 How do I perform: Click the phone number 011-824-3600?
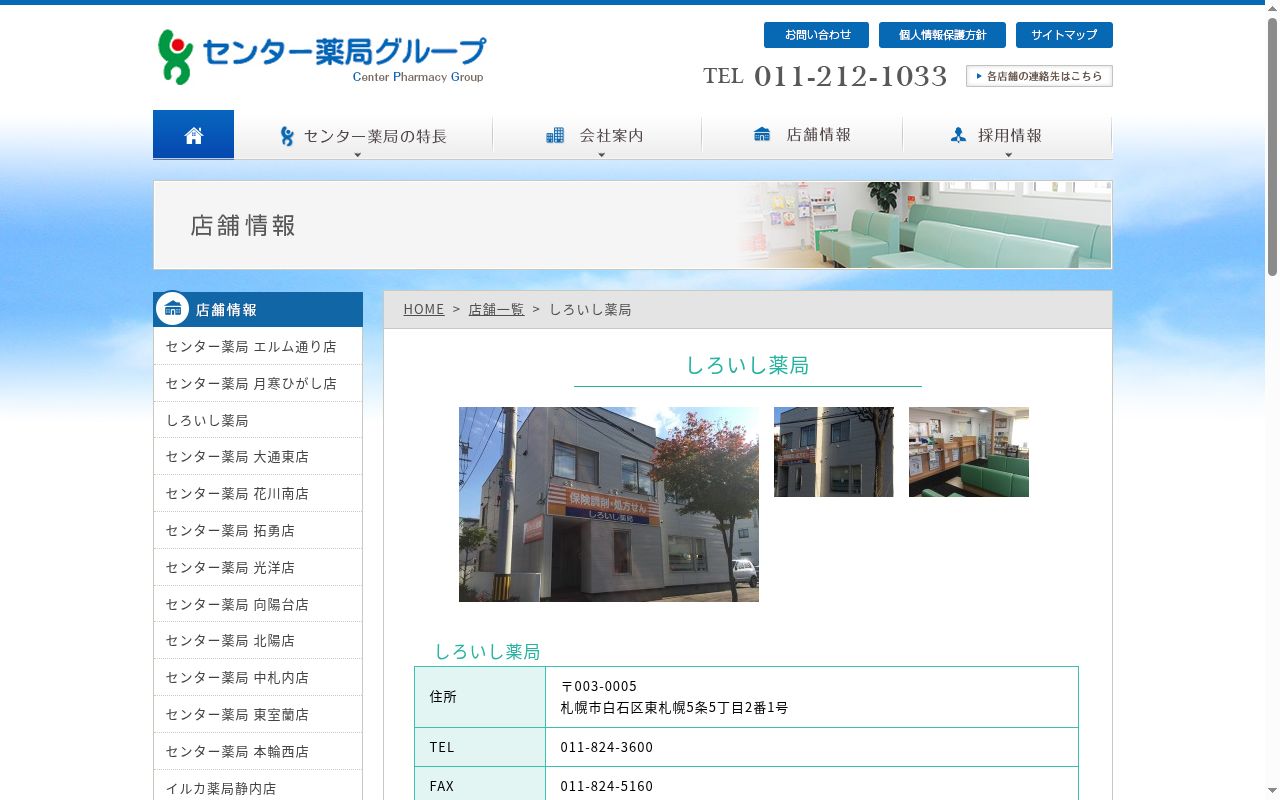(x=607, y=747)
